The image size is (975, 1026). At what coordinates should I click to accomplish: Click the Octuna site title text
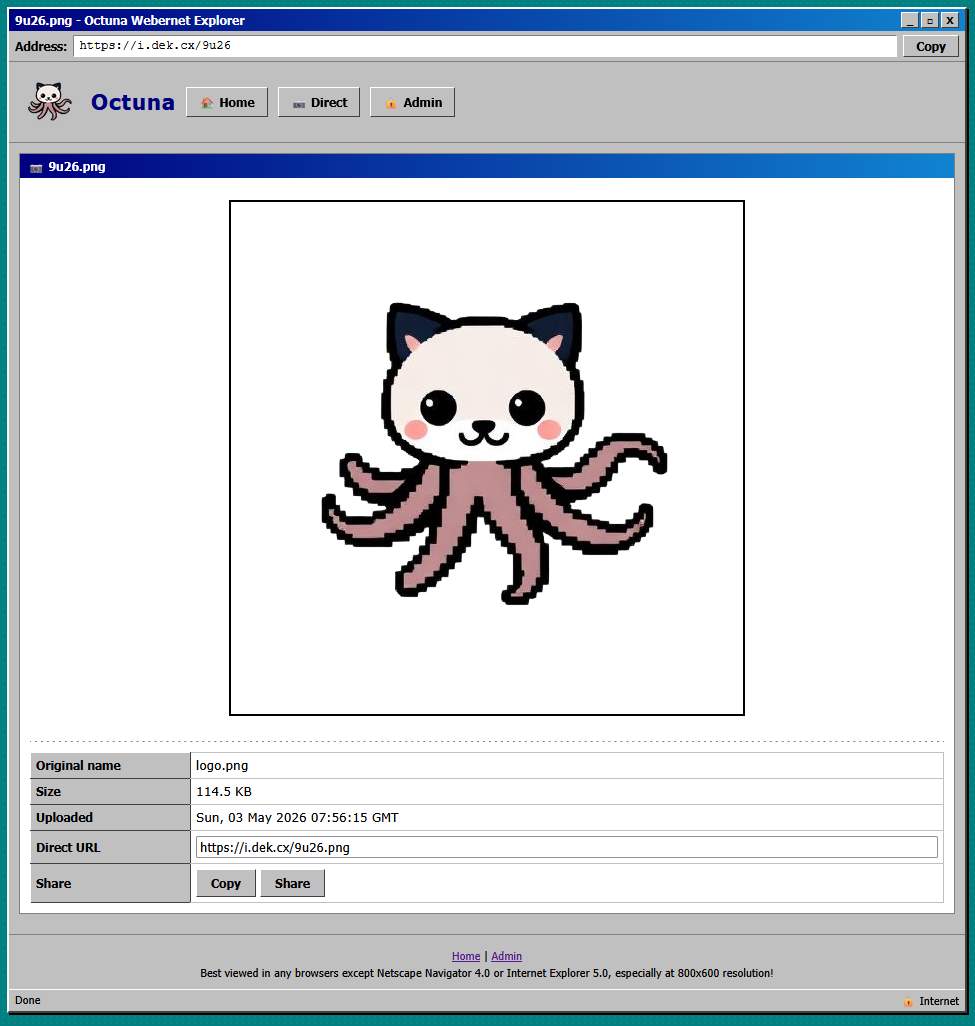pyautogui.click(x=133, y=102)
